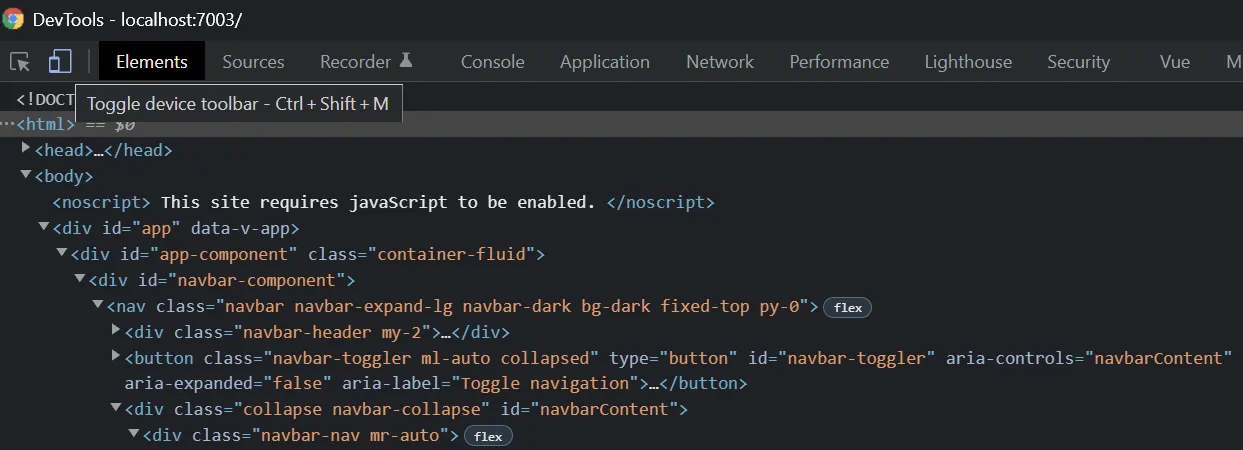The height and width of the screenshot is (450, 1243).
Task: Open the Lighthouse tab
Action: (x=968, y=62)
